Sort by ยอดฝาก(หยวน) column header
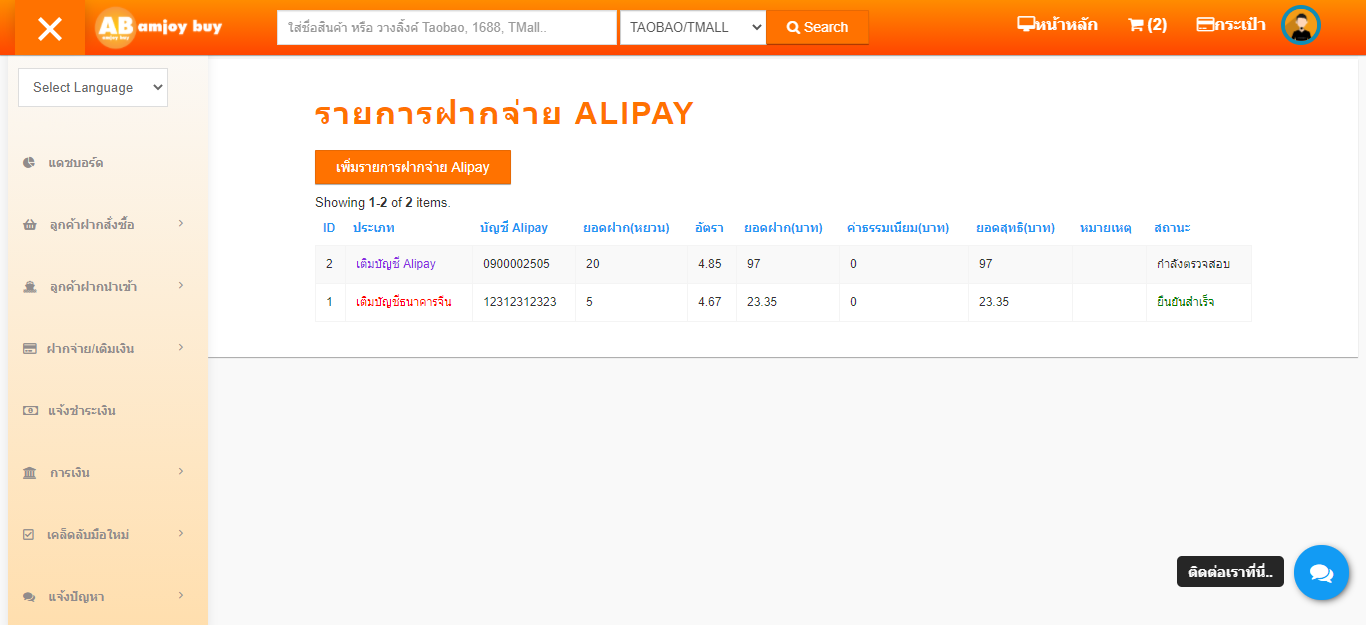This screenshot has height=625, width=1366. (626, 228)
